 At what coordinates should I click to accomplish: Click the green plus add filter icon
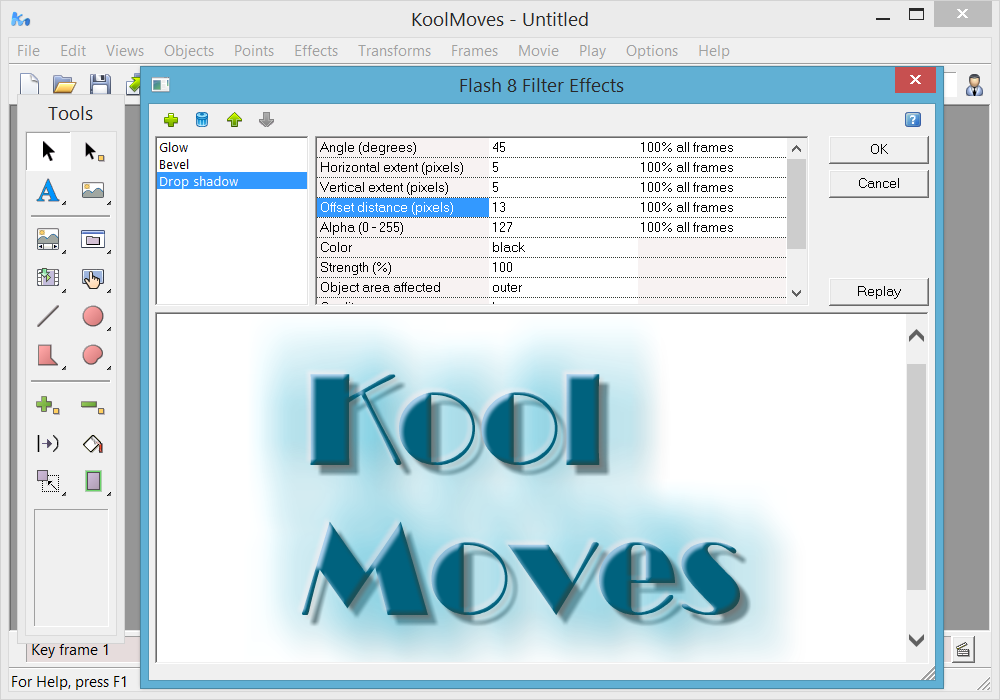(x=171, y=120)
